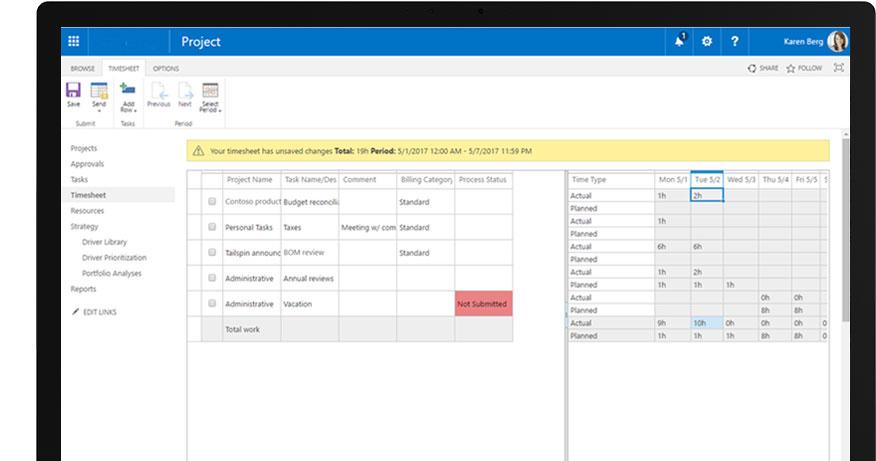Image resolution: width=876 pixels, height=461 pixels.
Task: Switch to the Options ribbon tab
Action: (x=166, y=68)
